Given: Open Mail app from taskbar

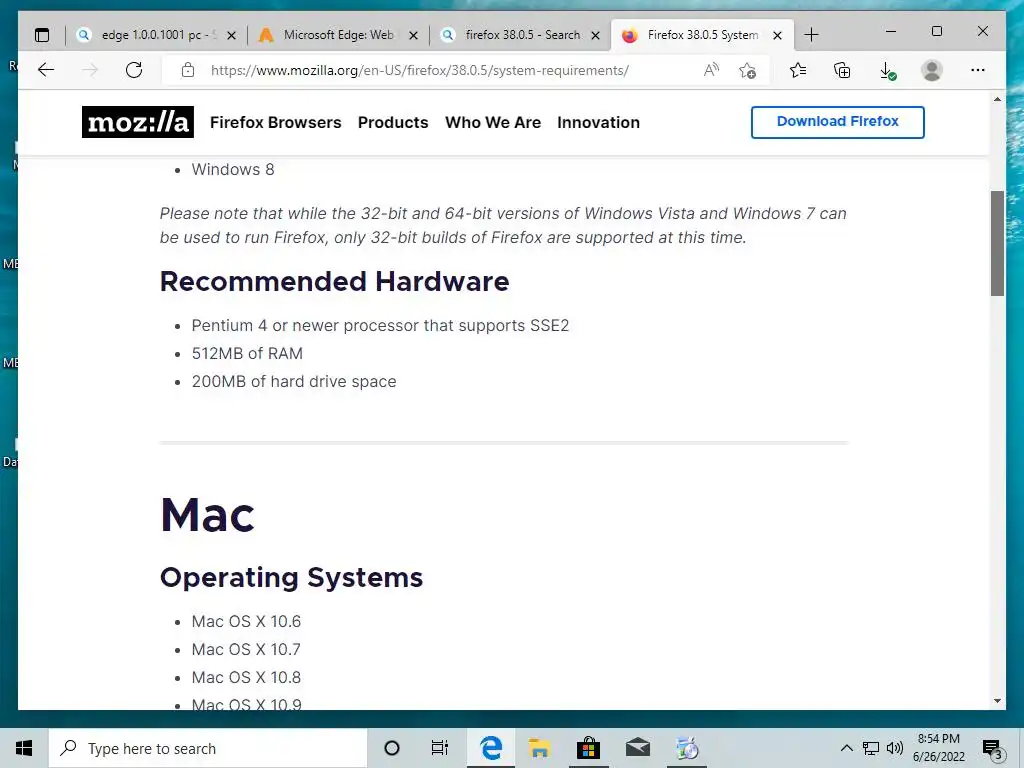Looking at the screenshot, I should click(x=637, y=748).
